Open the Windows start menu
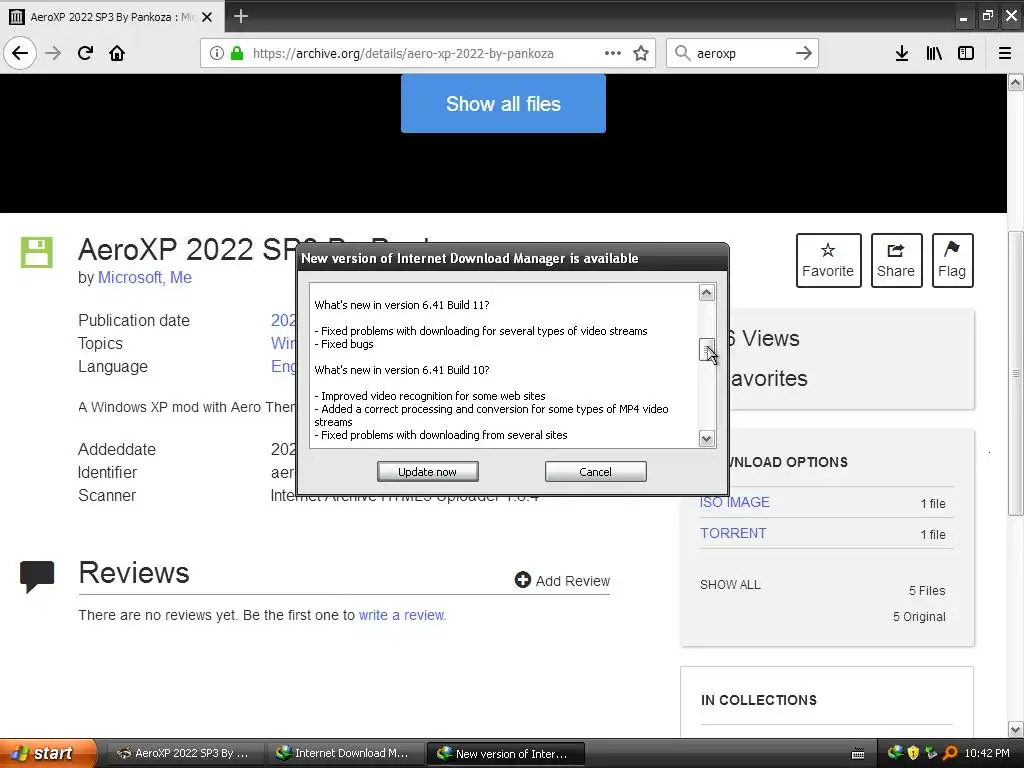This screenshot has height=768, width=1024. pyautogui.click(x=48, y=753)
